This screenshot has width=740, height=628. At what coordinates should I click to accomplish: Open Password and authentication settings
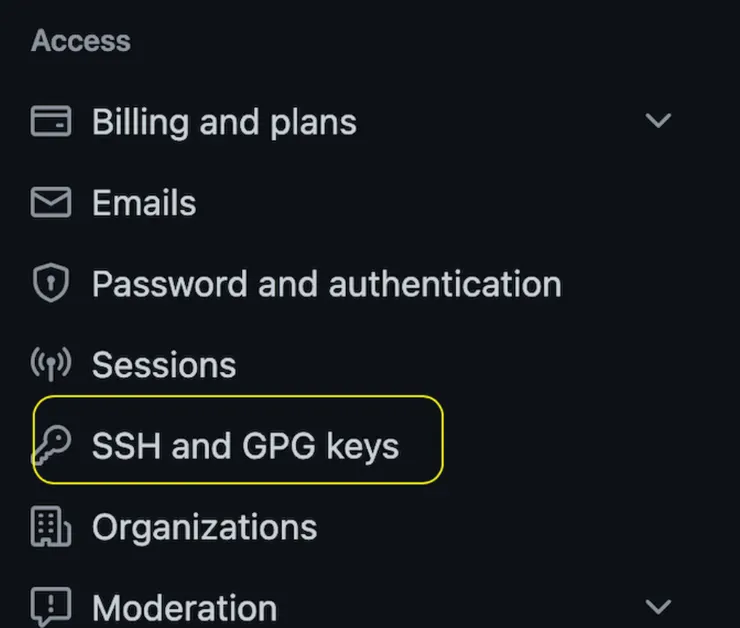pyautogui.click(x=326, y=284)
